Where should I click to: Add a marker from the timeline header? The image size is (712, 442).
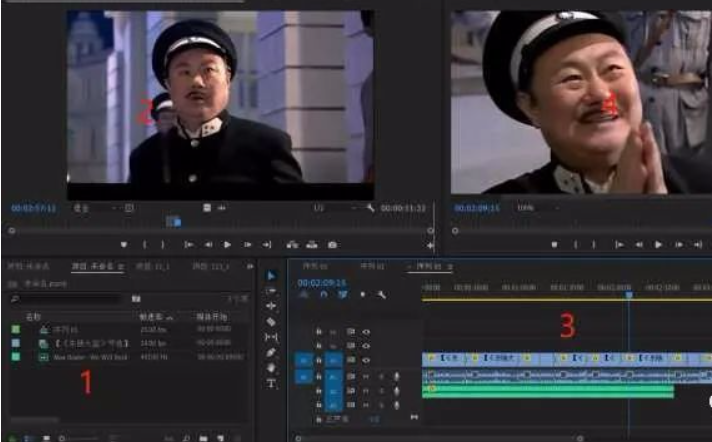[362, 295]
